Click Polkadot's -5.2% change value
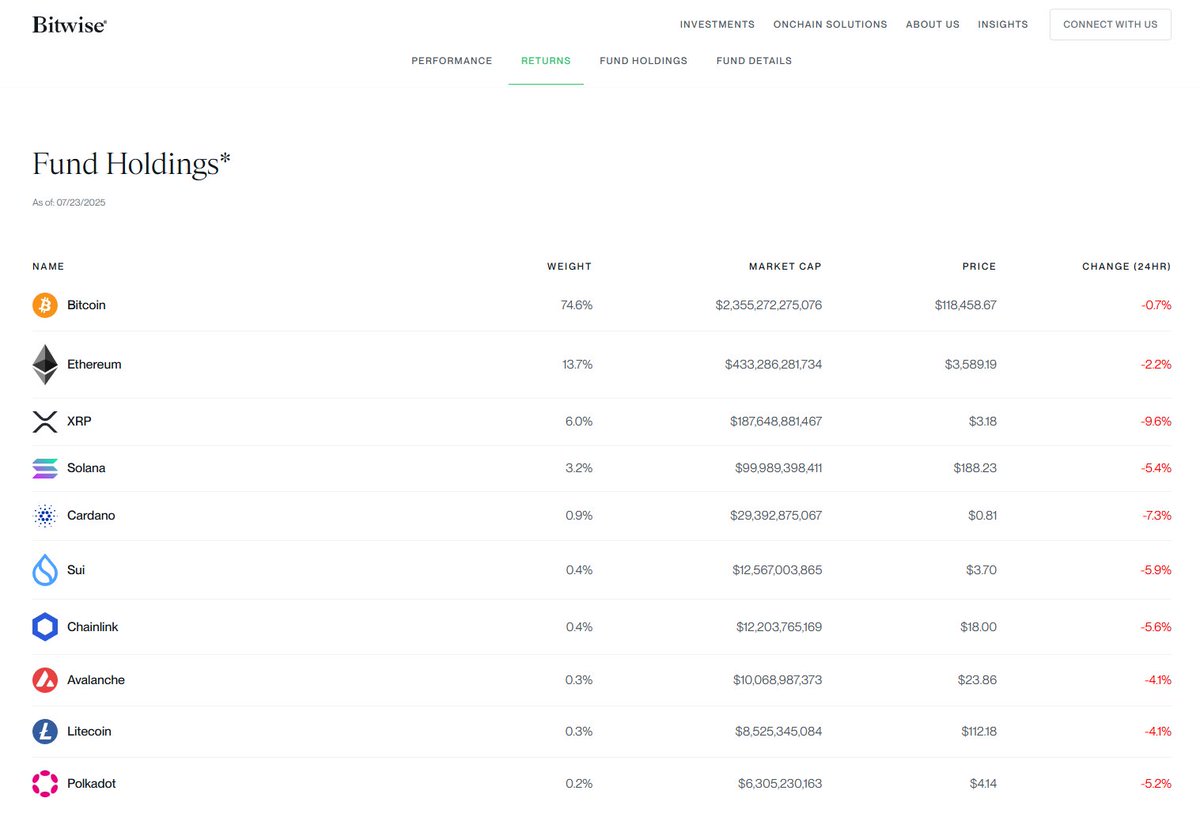Image resolution: width=1200 pixels, height=817 pixels. click(x=1156, y=784)
